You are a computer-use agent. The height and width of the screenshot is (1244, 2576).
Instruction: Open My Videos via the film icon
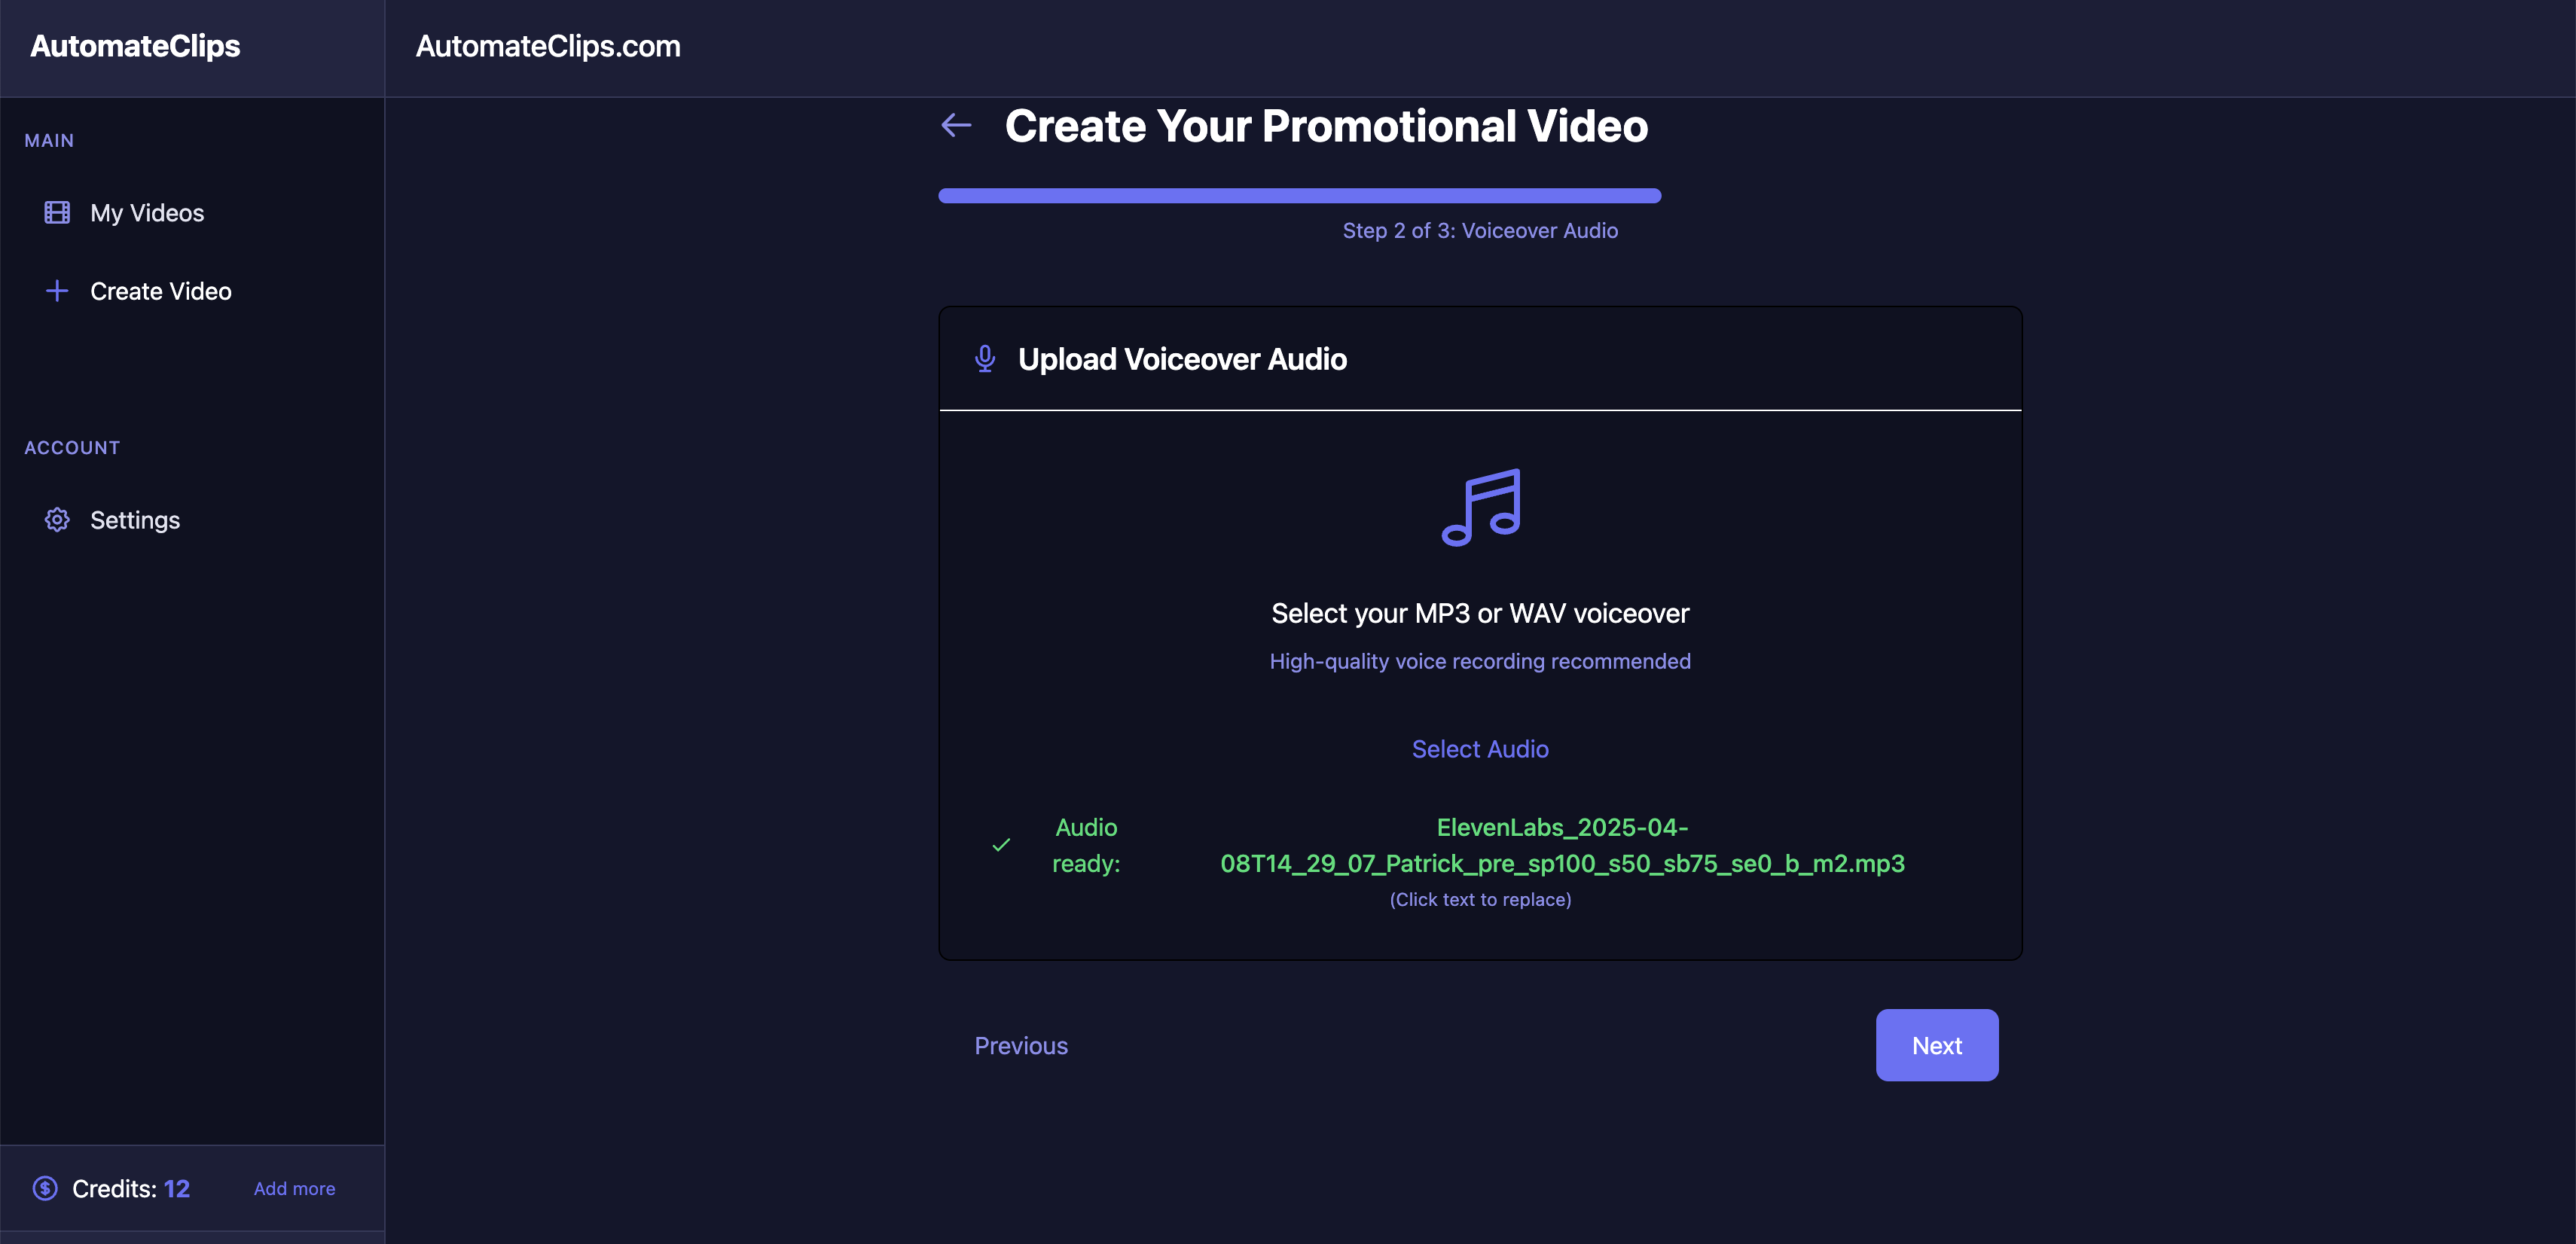(x=57, y=212)
